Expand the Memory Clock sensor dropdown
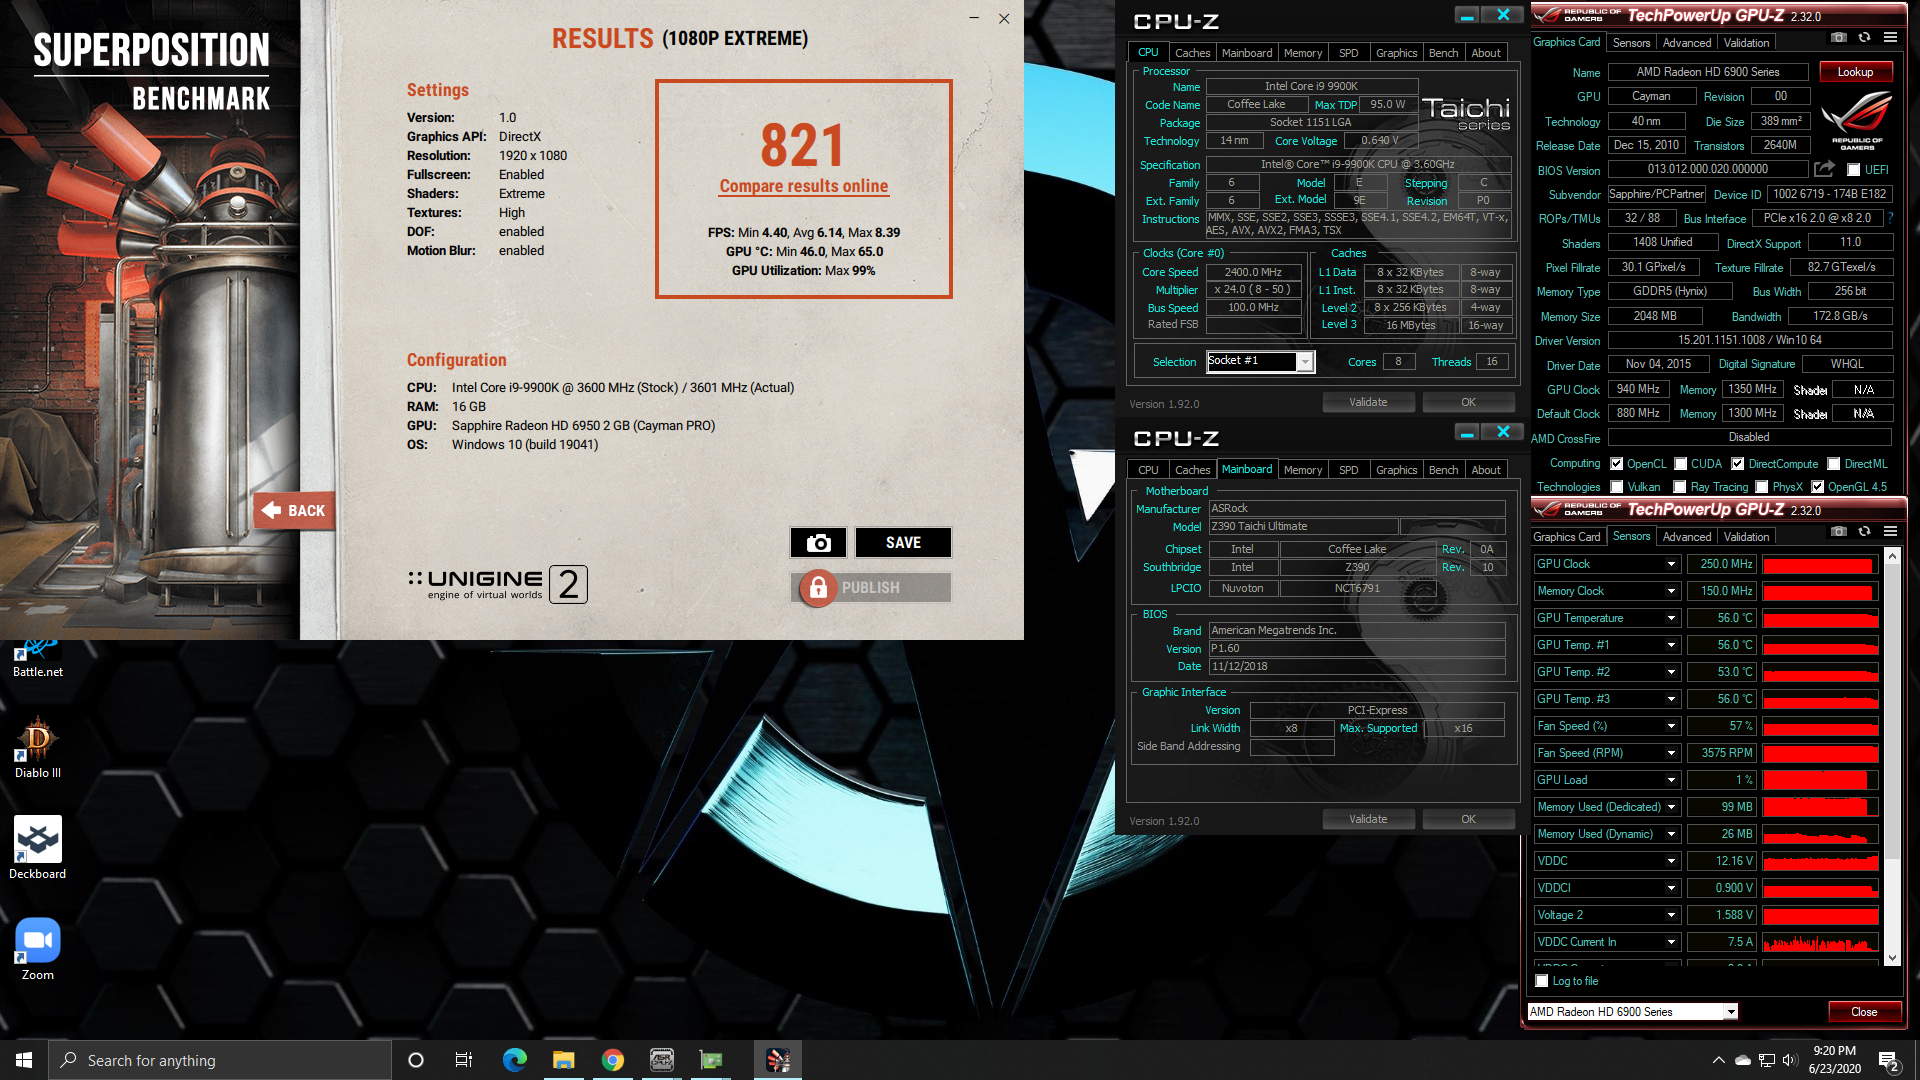Screen dimensions: 1920x1080 pyautogui.click(x=1671, y=591)
